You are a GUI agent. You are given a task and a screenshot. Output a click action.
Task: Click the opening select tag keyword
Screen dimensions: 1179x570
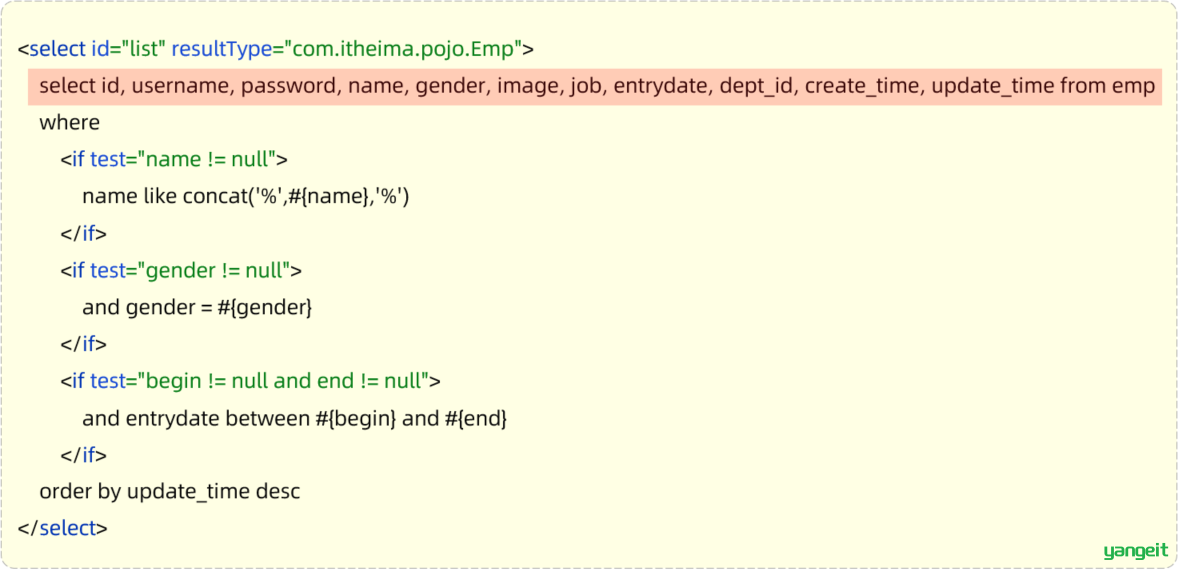point(57,50)
